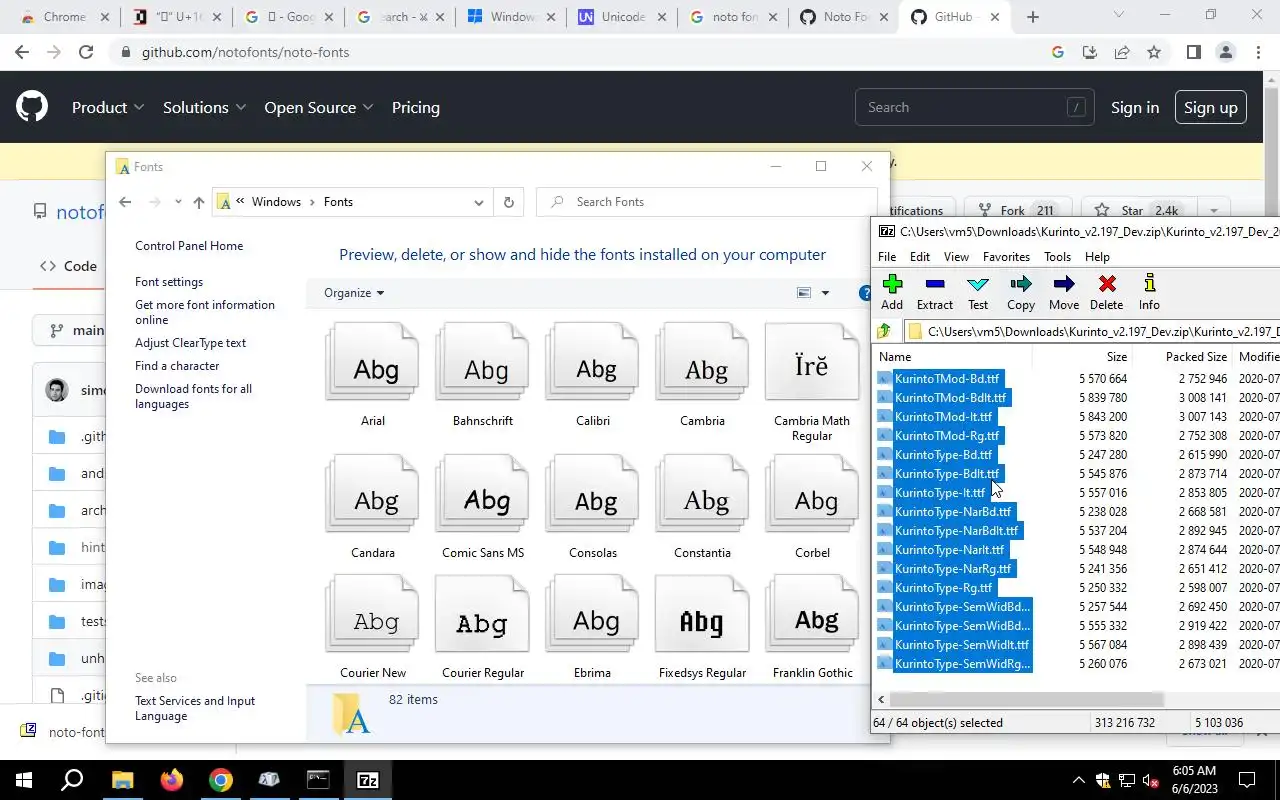1280x800 pixels.
Task: Open the Info tool in 7-Zip
Action: 1149,292
